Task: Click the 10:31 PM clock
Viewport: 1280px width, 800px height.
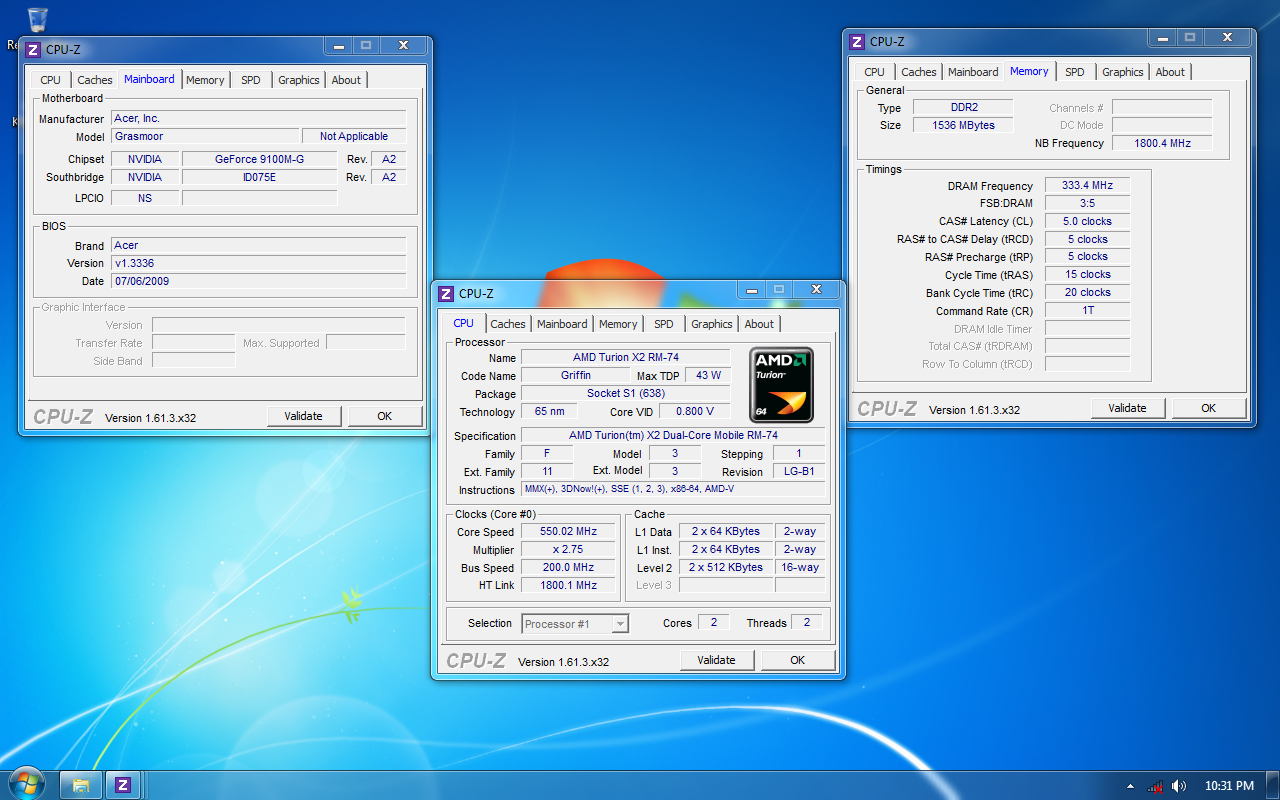Action: pos(1229,786)
